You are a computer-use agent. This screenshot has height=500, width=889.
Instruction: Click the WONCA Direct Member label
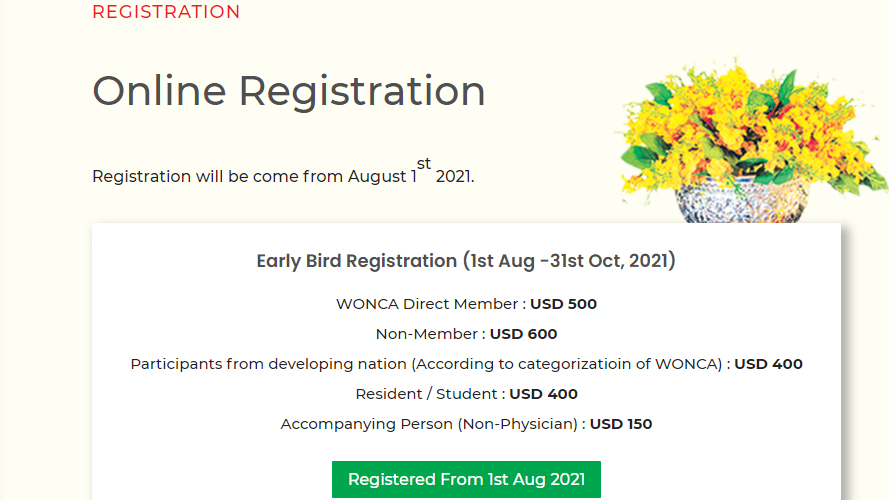point(427,304)
